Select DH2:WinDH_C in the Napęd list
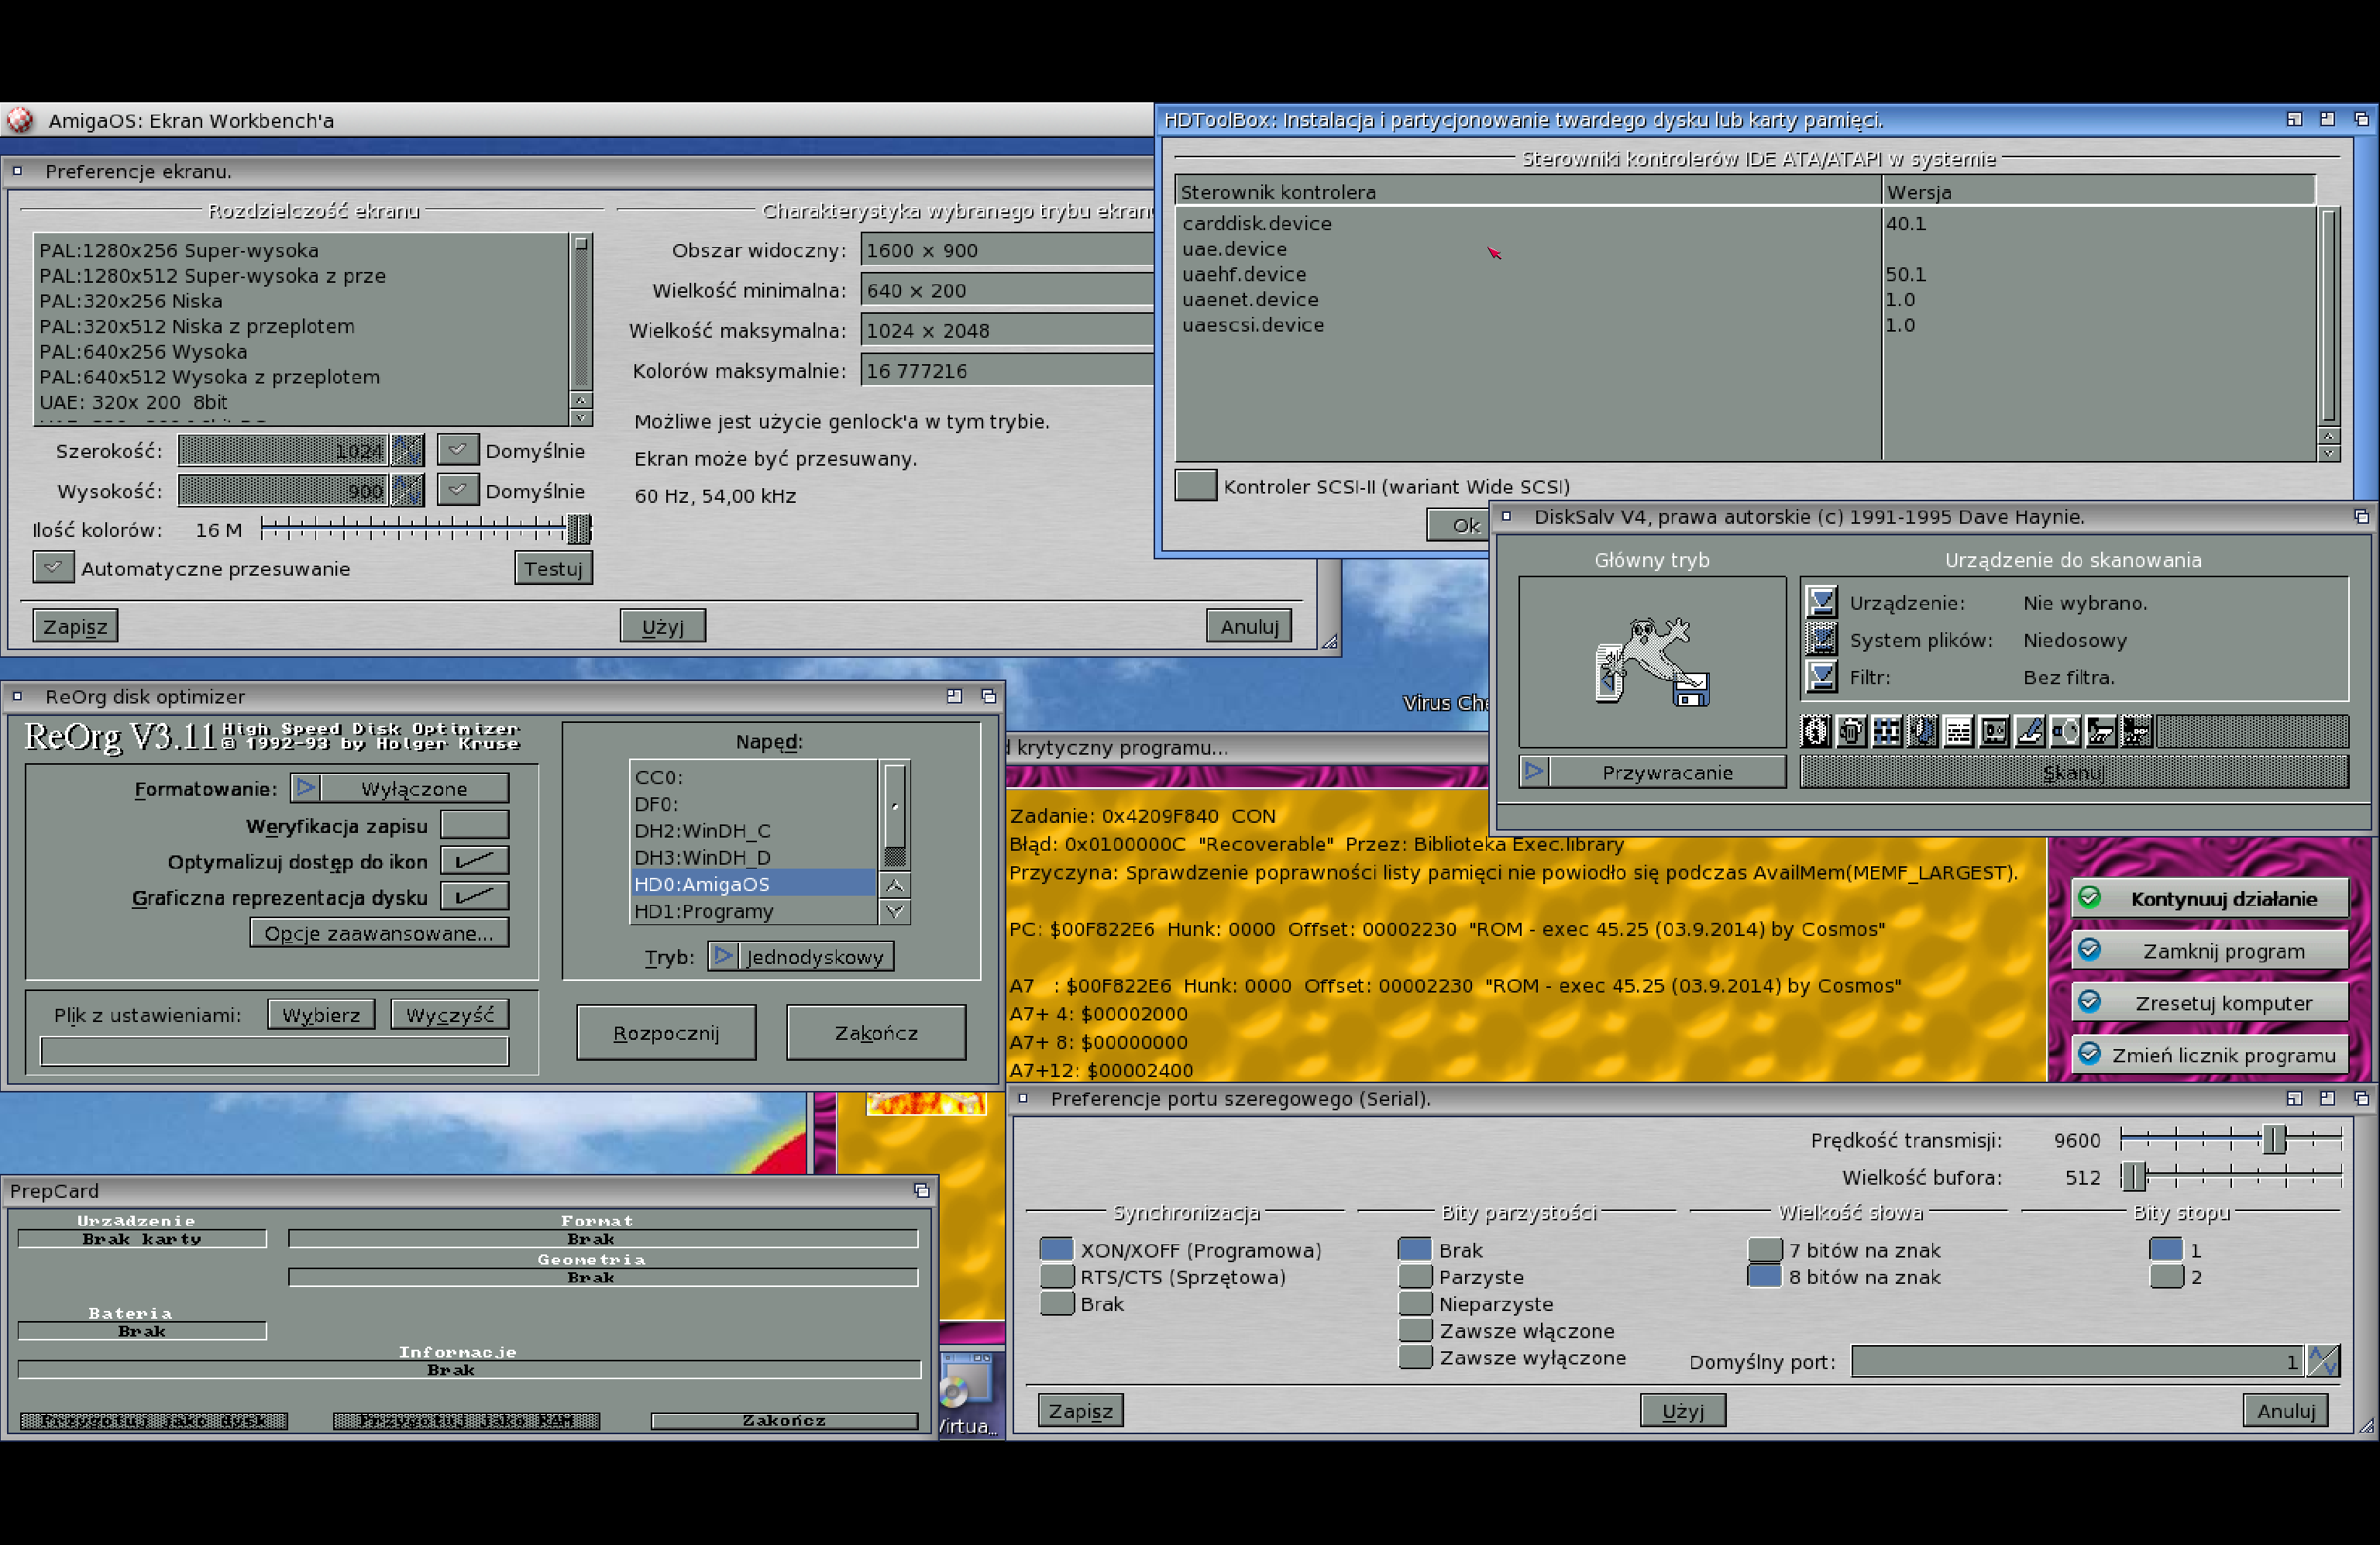 tap(754, 831)
